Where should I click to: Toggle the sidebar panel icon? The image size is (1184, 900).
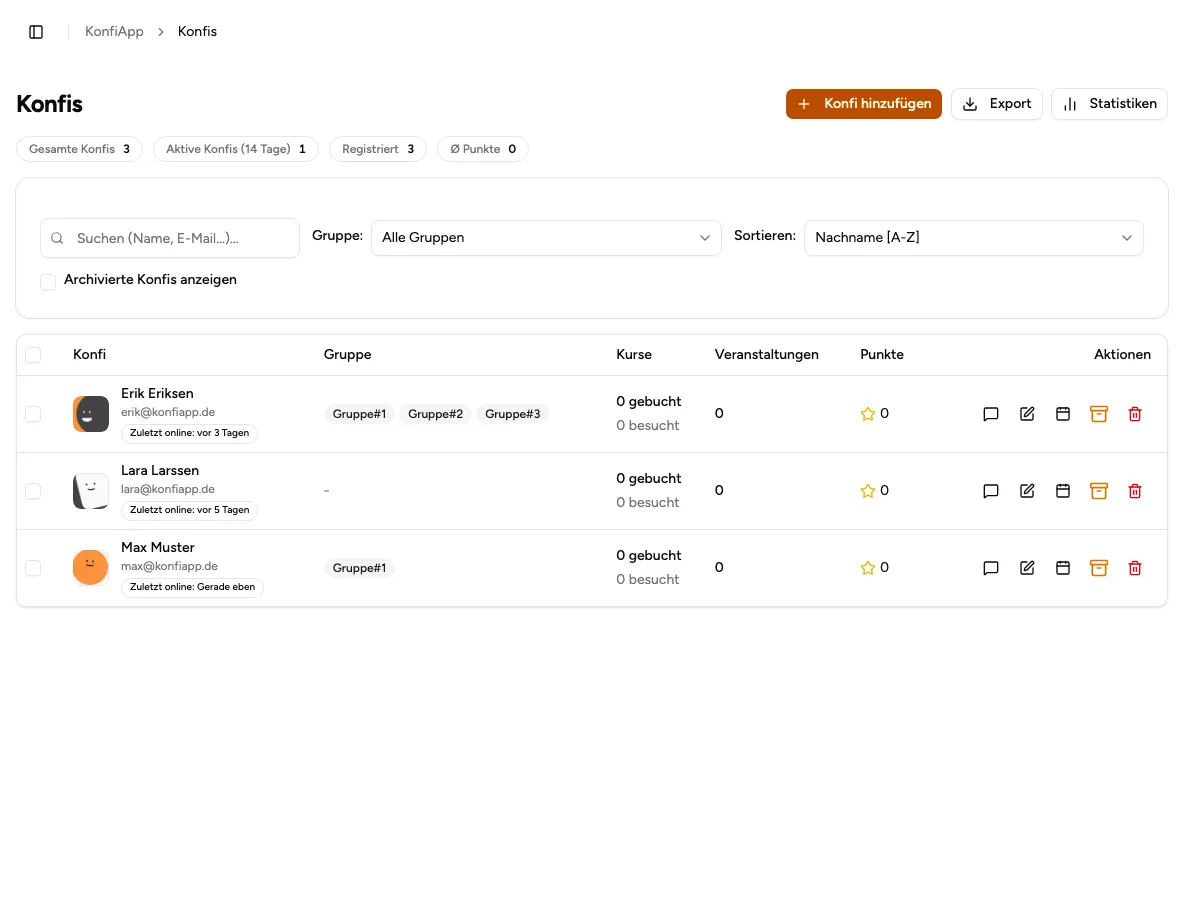tap(36, 32)
